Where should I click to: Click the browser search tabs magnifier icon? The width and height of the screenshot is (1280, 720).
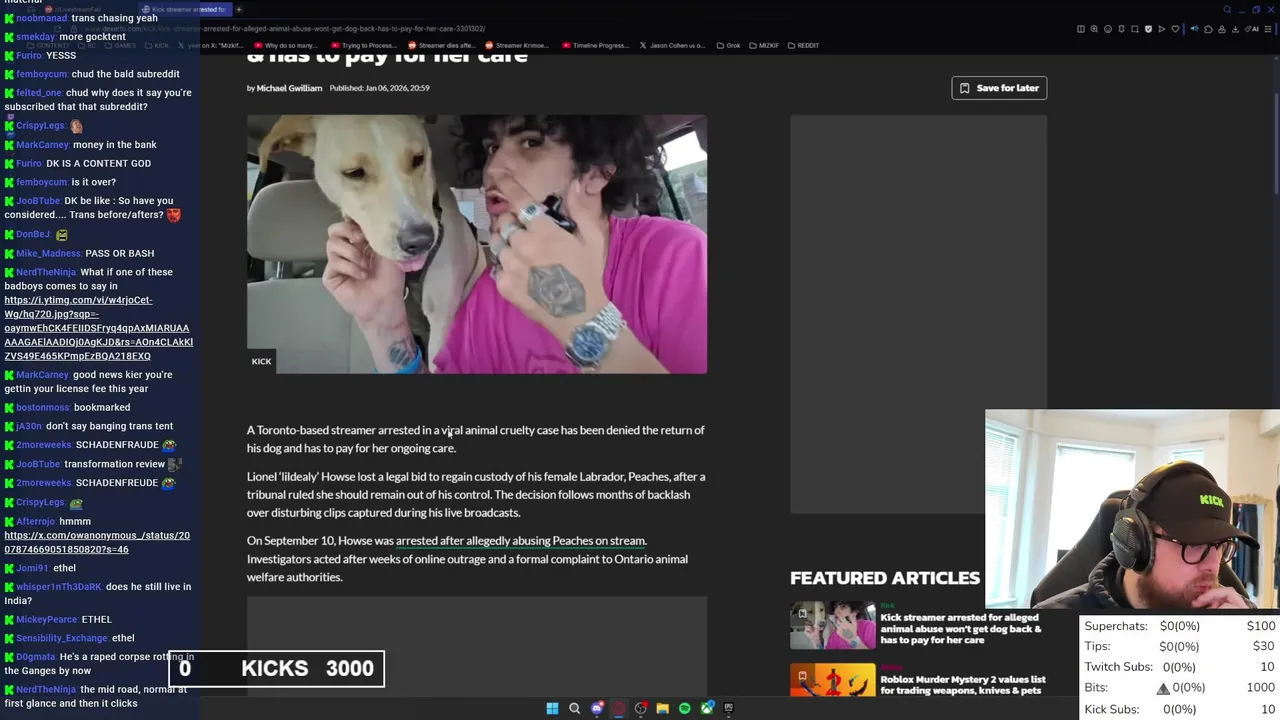point(1227,9)
